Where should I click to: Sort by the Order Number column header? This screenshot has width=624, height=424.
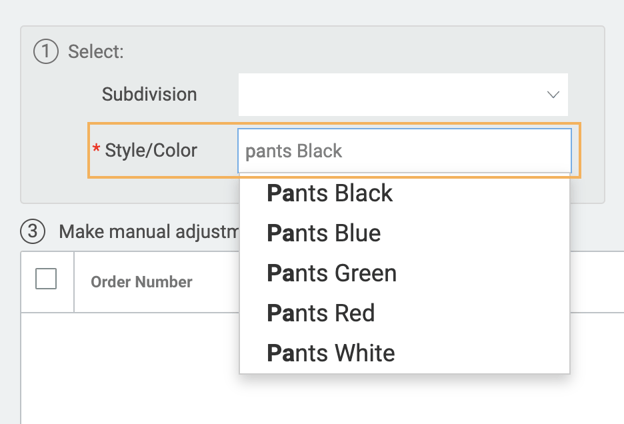click(141, 282)
